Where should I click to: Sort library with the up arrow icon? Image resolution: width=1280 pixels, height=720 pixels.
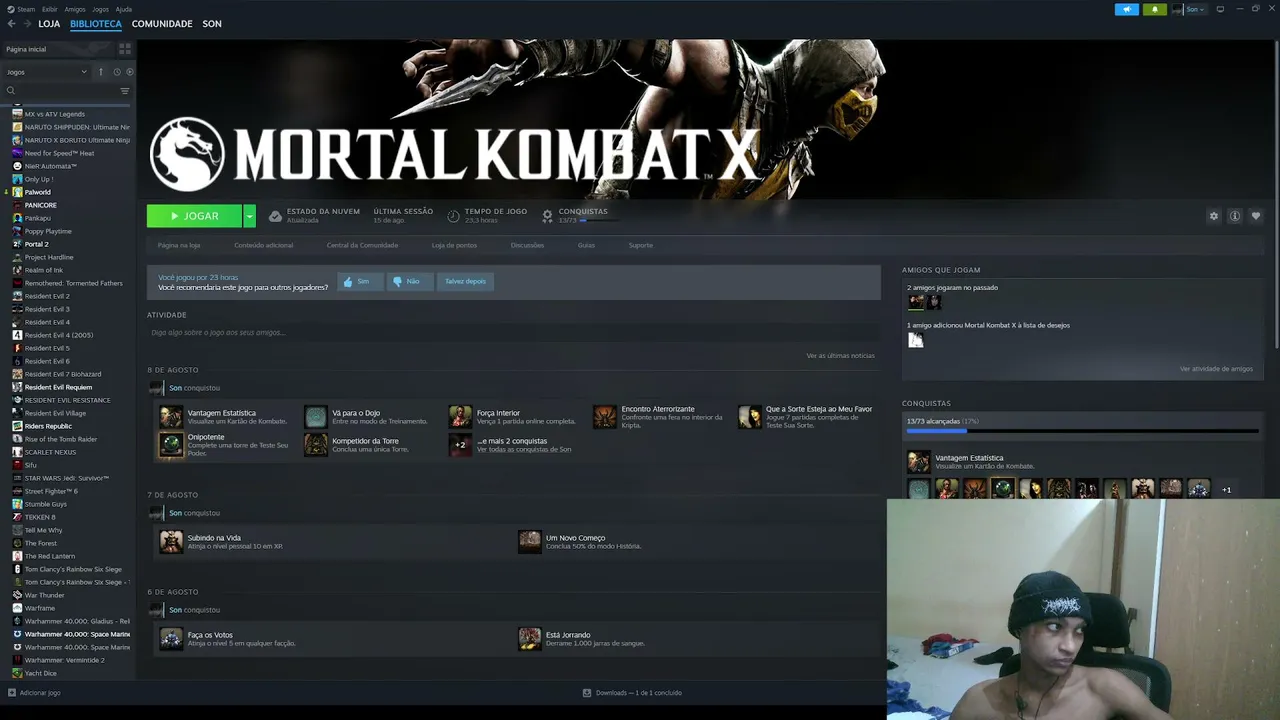tap(100, 72)
